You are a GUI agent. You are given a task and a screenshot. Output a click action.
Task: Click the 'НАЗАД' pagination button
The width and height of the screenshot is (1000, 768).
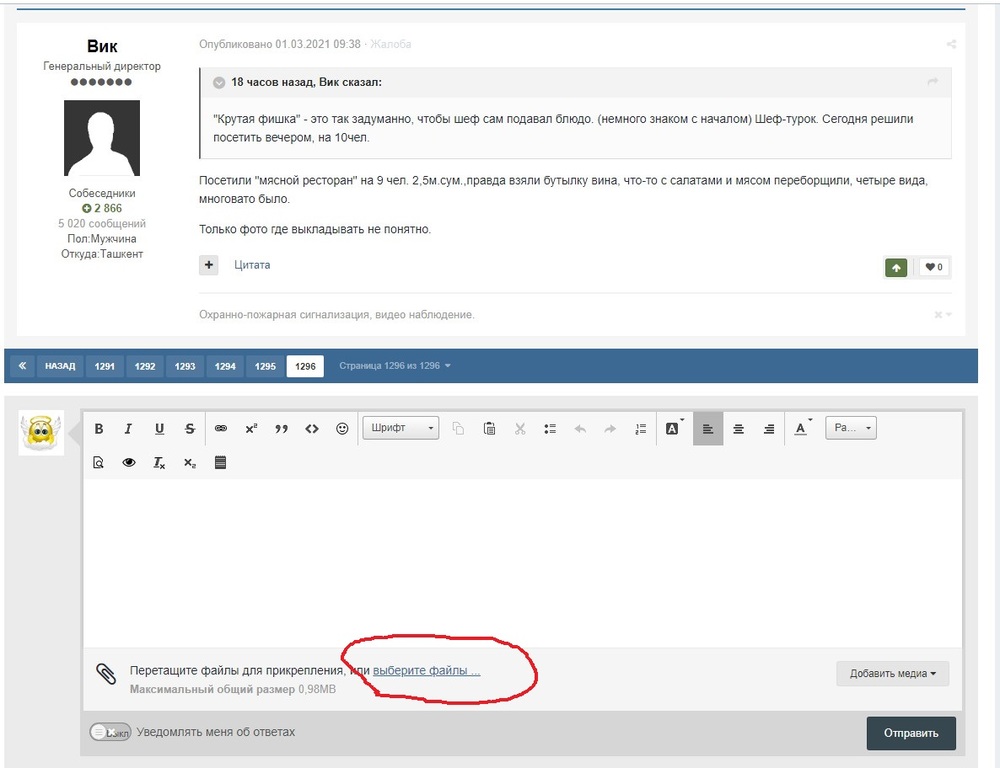click(60, 367)
